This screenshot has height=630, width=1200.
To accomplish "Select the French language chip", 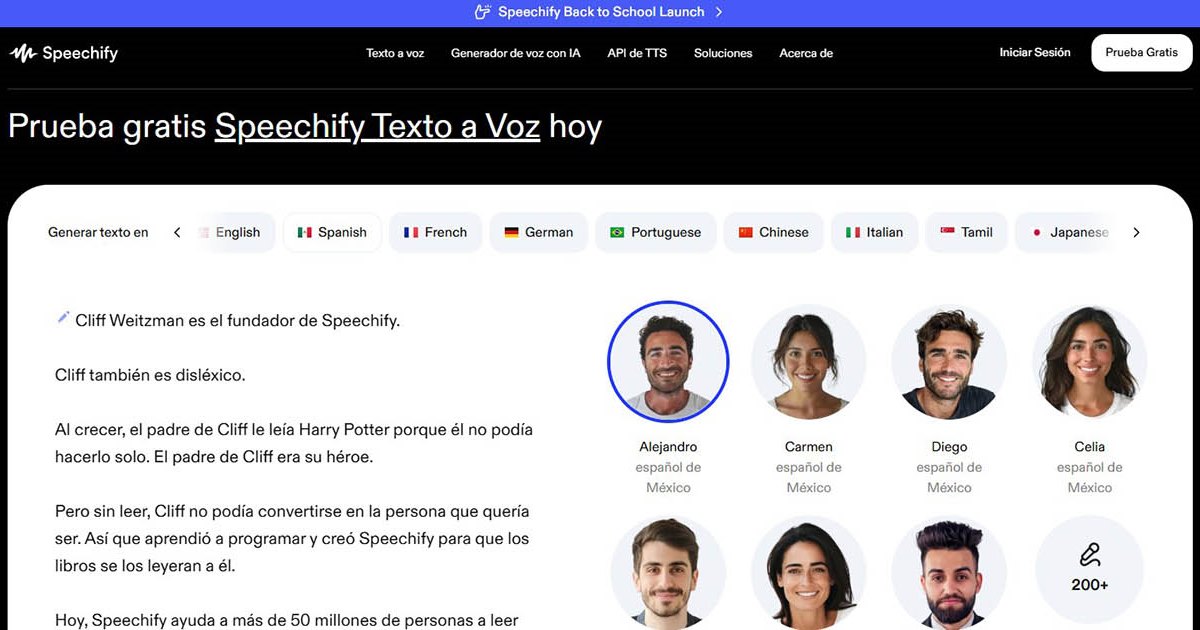I will coord(435,232).
